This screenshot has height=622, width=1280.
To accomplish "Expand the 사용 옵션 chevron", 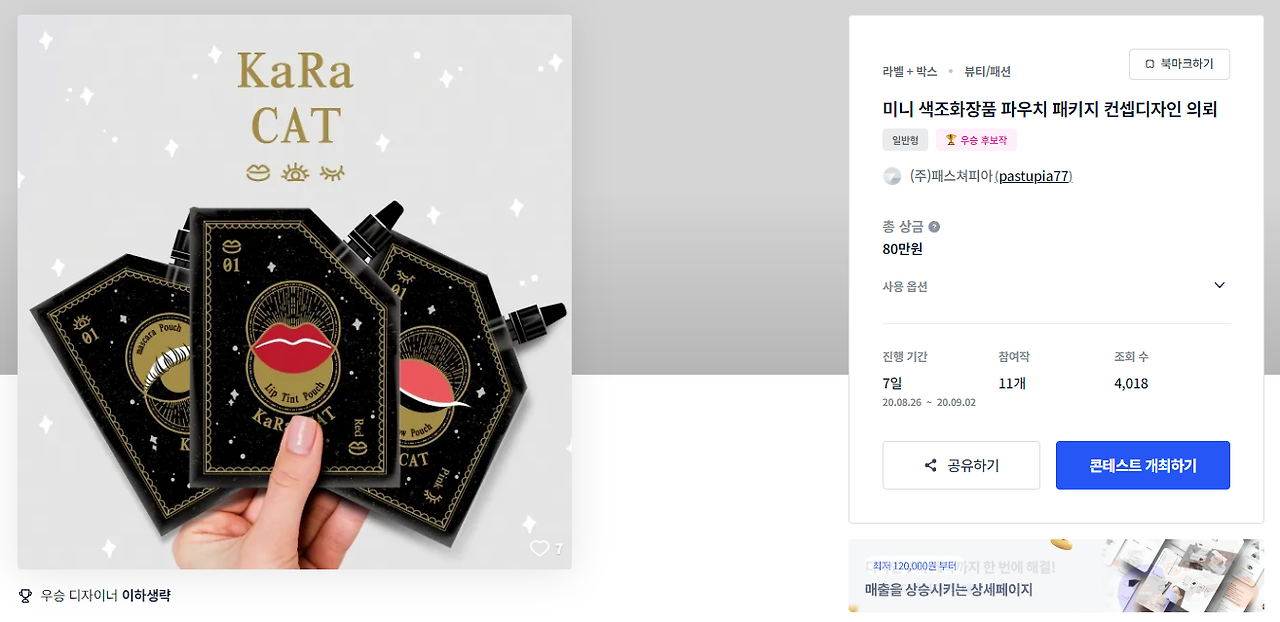I will click(x=1219, y=285).
